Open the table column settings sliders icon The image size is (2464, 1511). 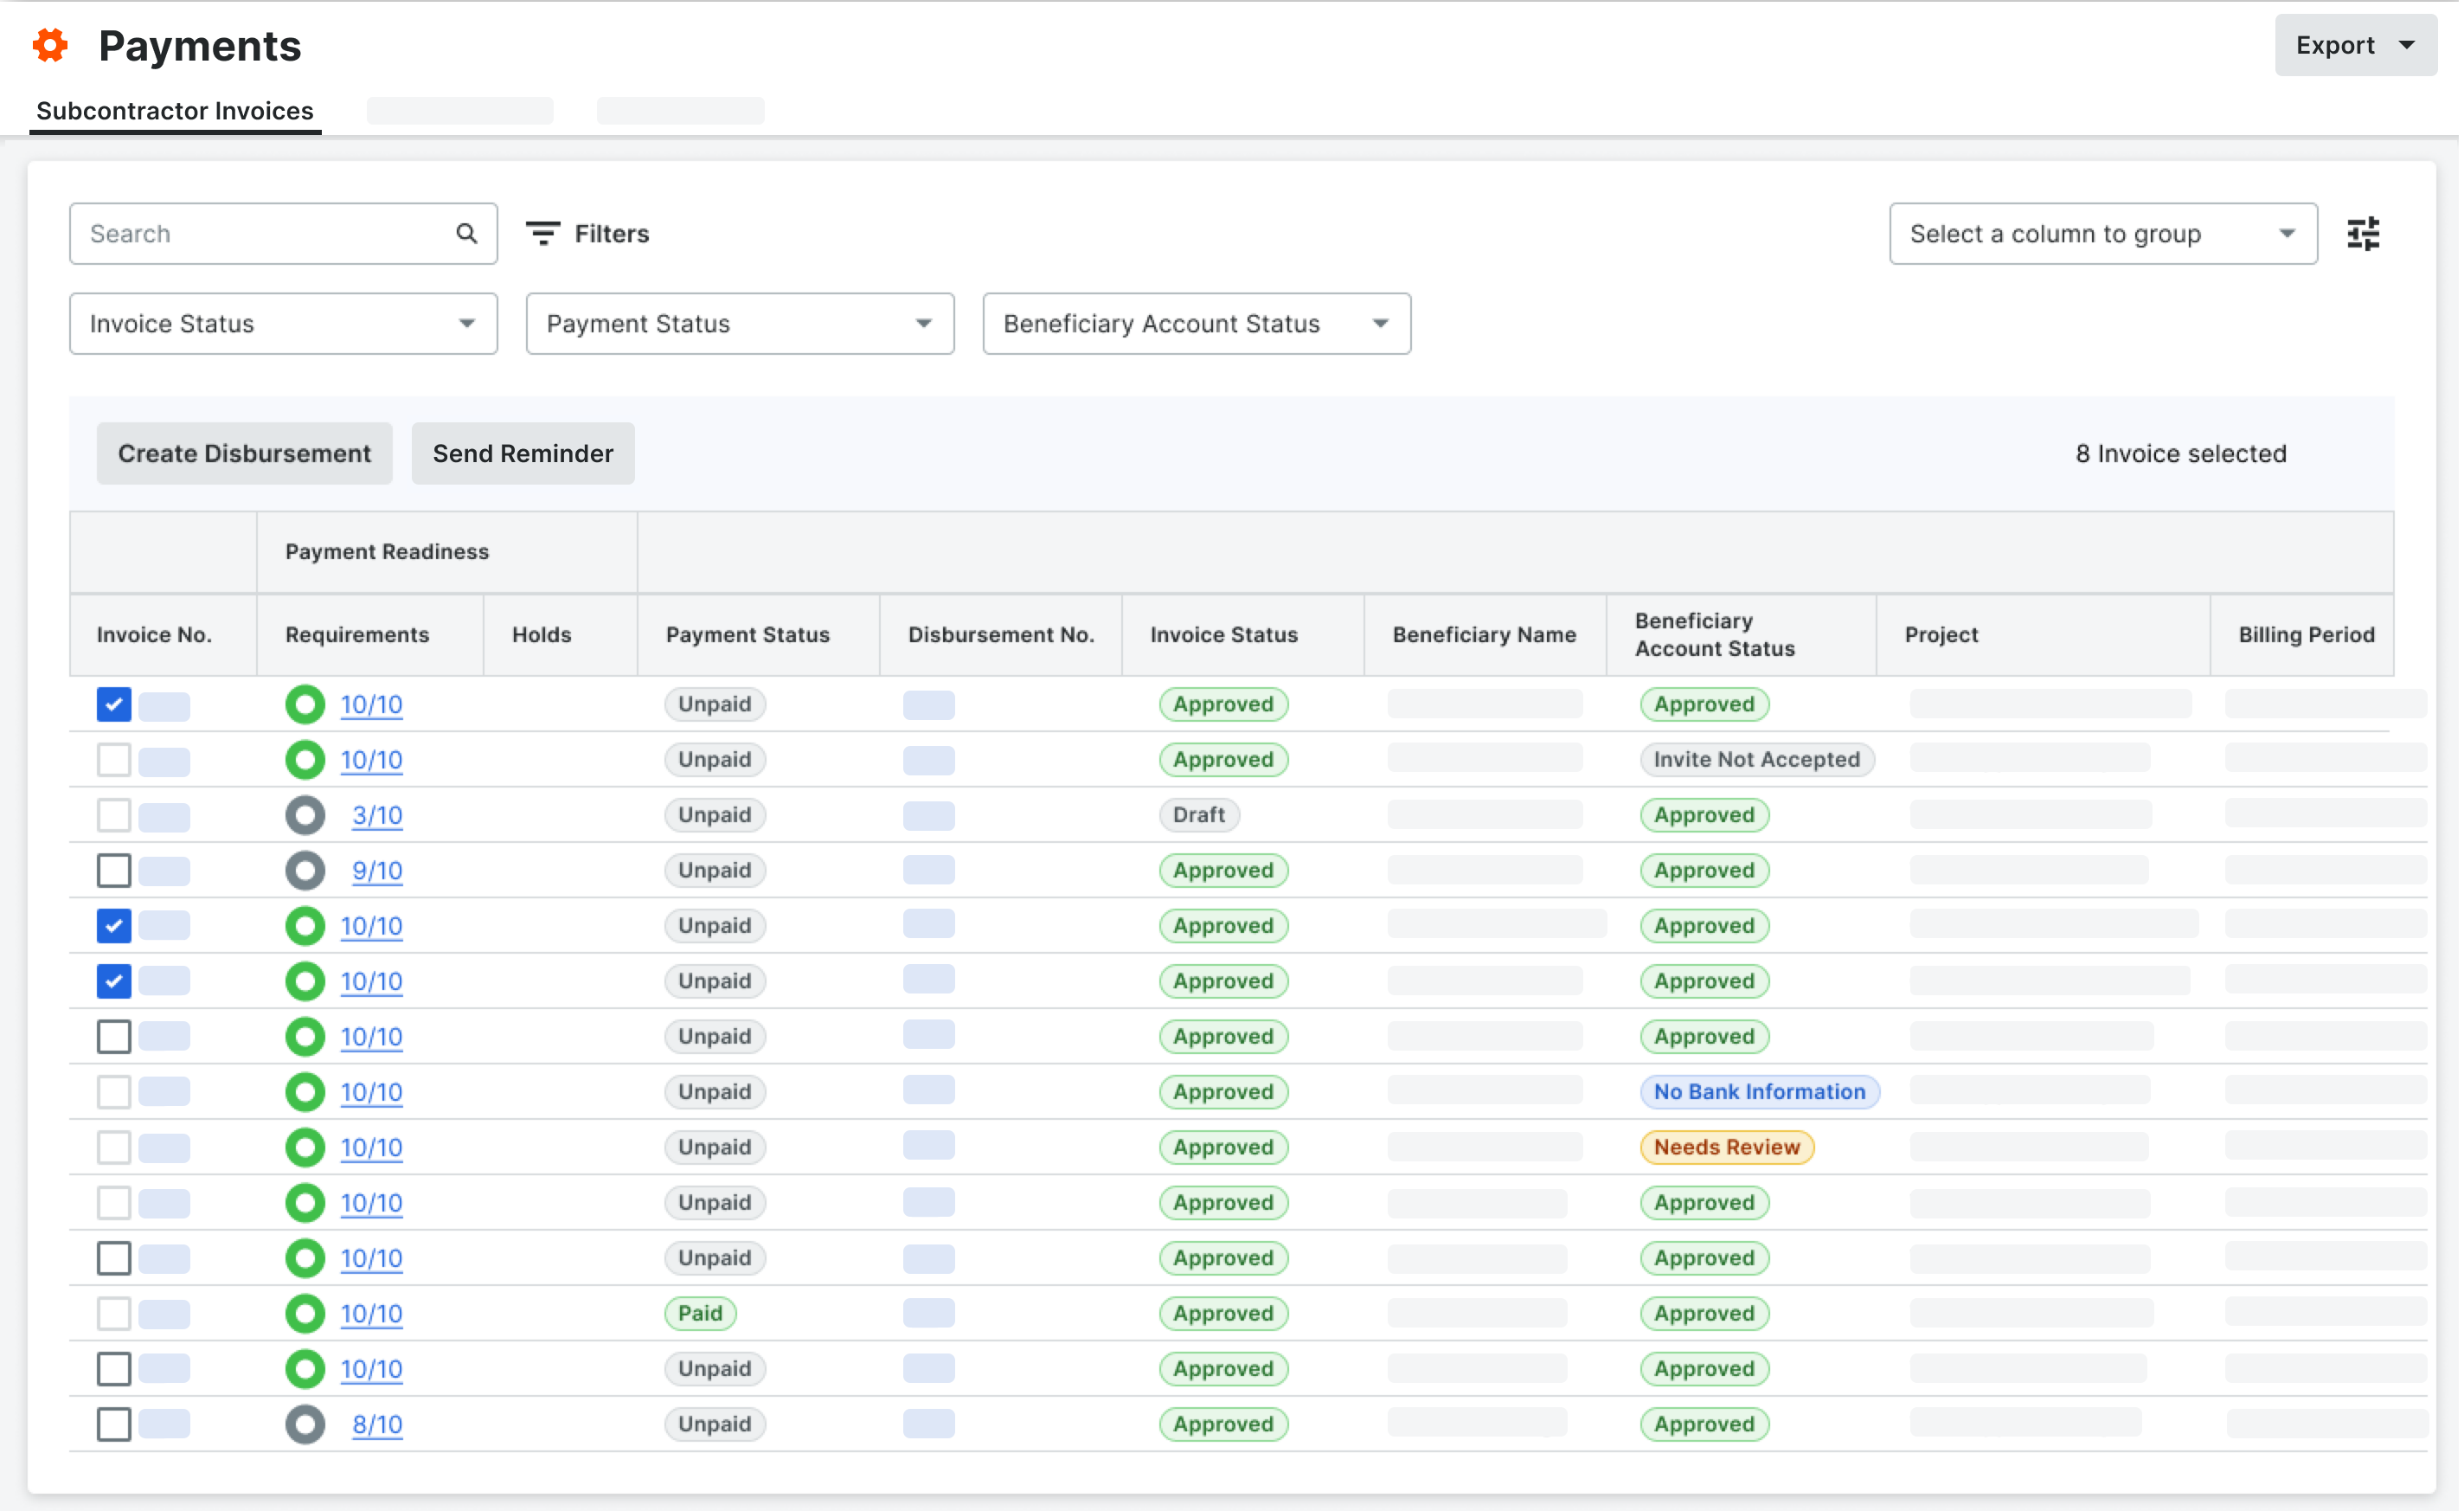point(2364,234)
